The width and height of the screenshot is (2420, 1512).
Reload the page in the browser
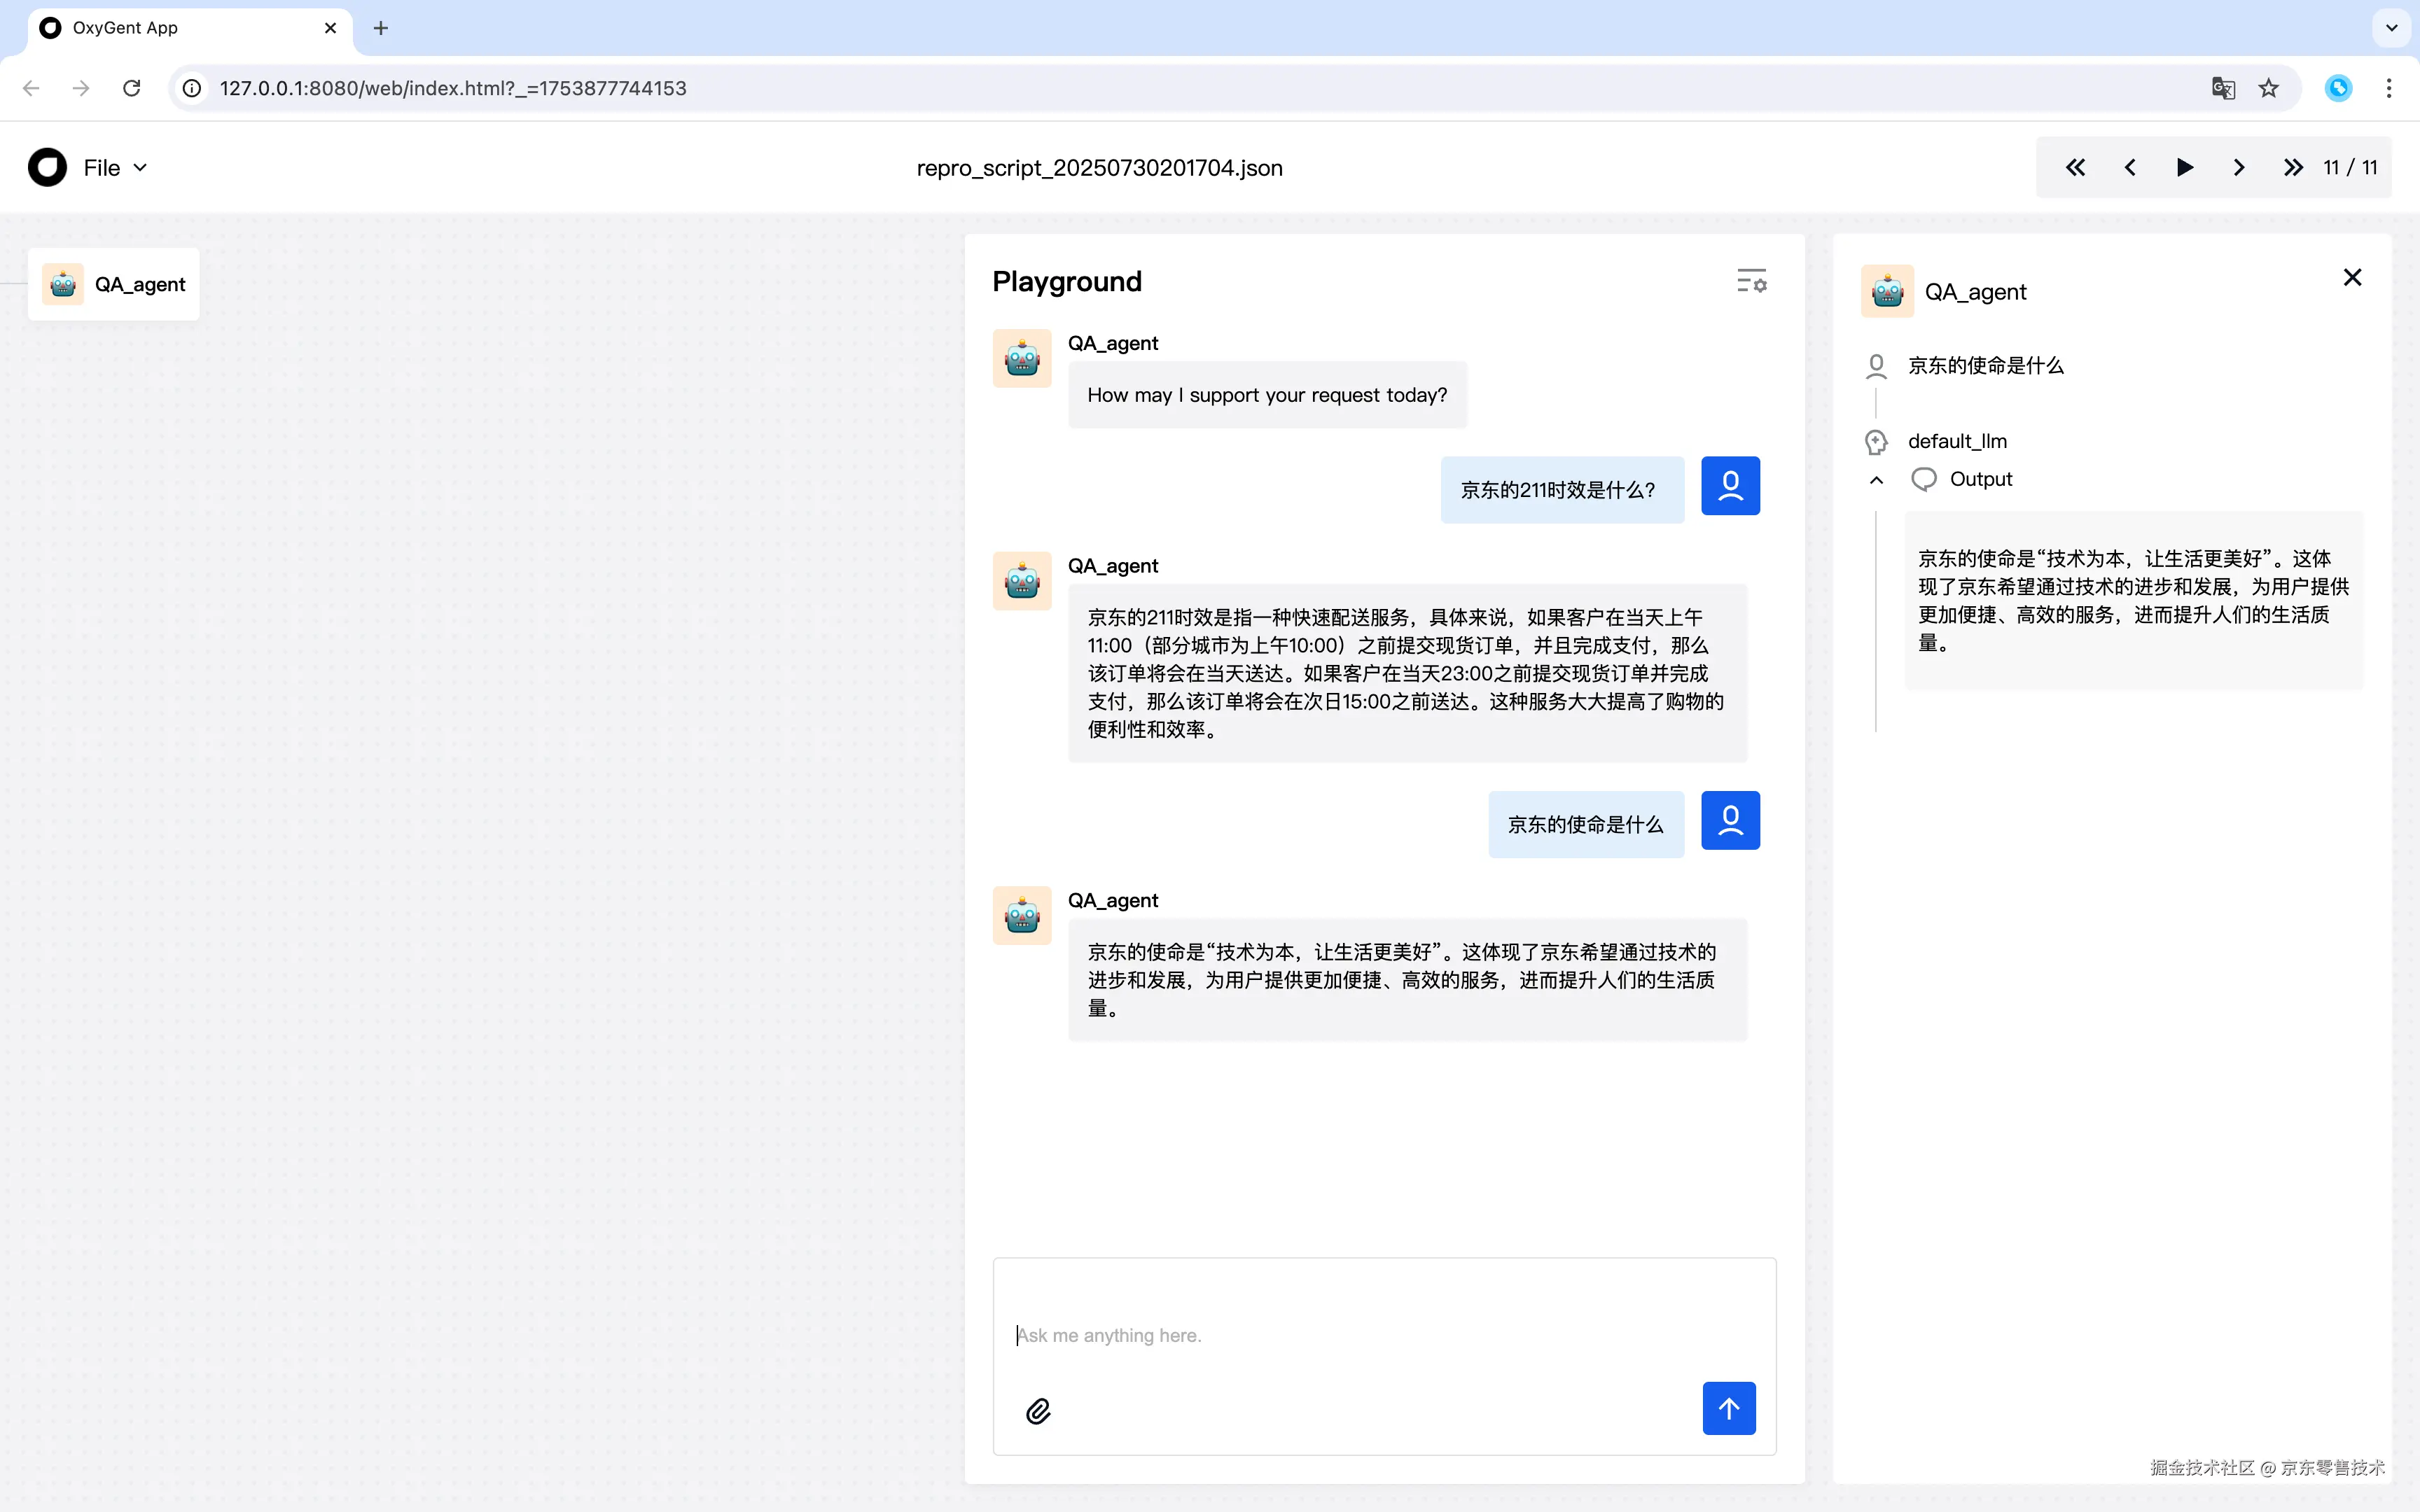131,88
